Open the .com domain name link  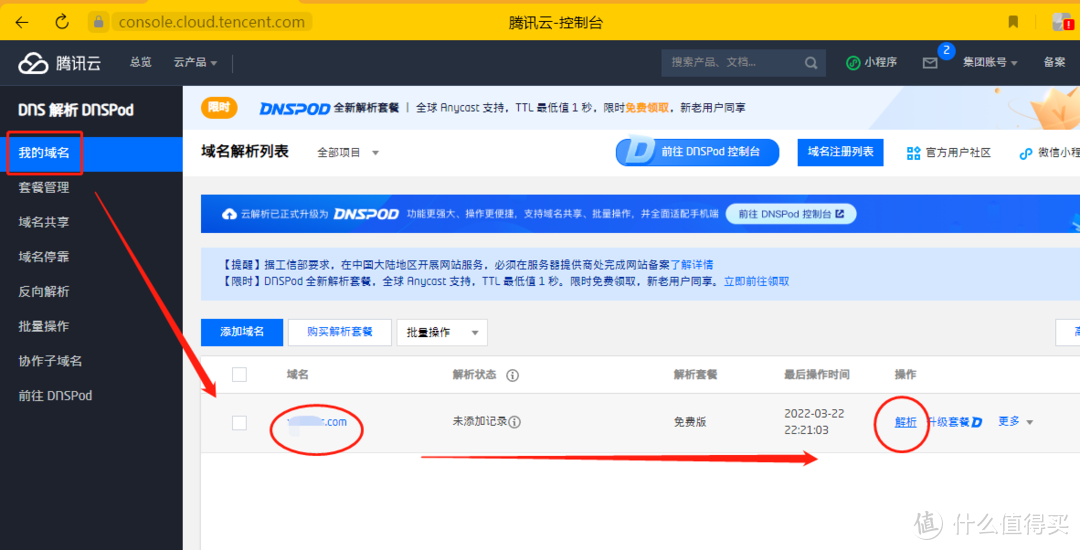318,422
